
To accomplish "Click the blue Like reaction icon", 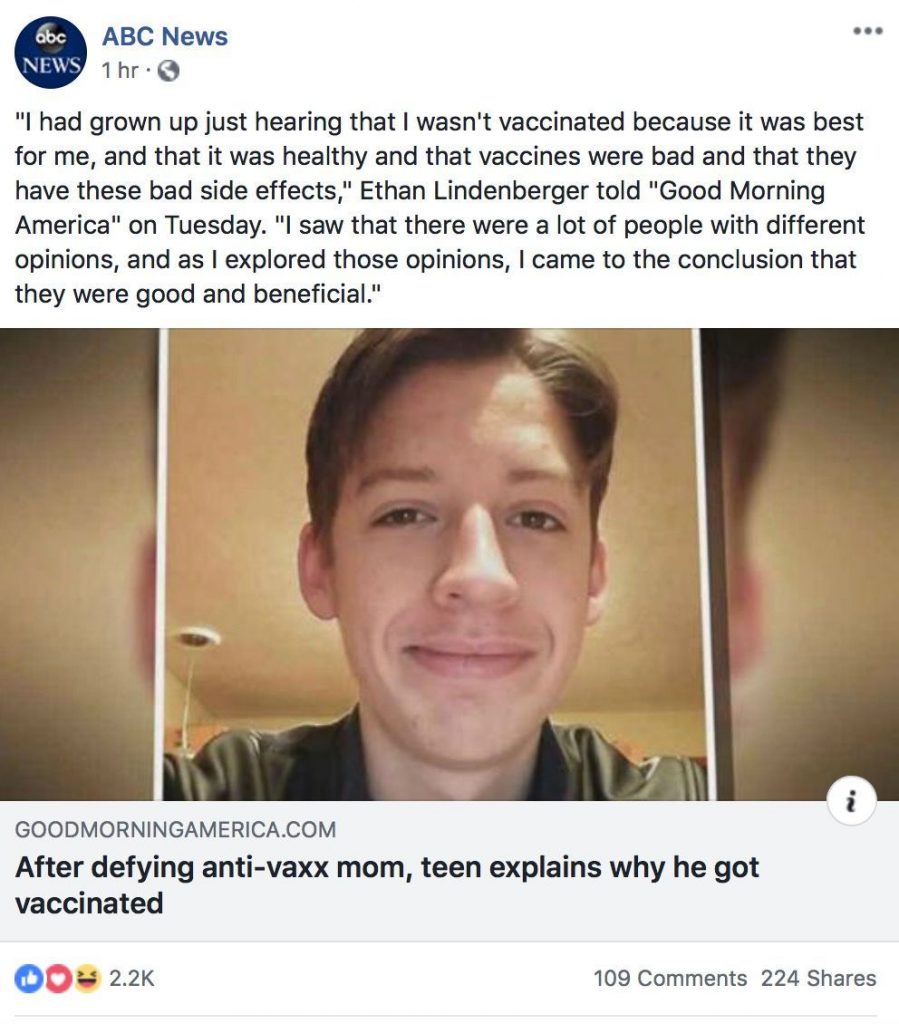I will 29,978.
